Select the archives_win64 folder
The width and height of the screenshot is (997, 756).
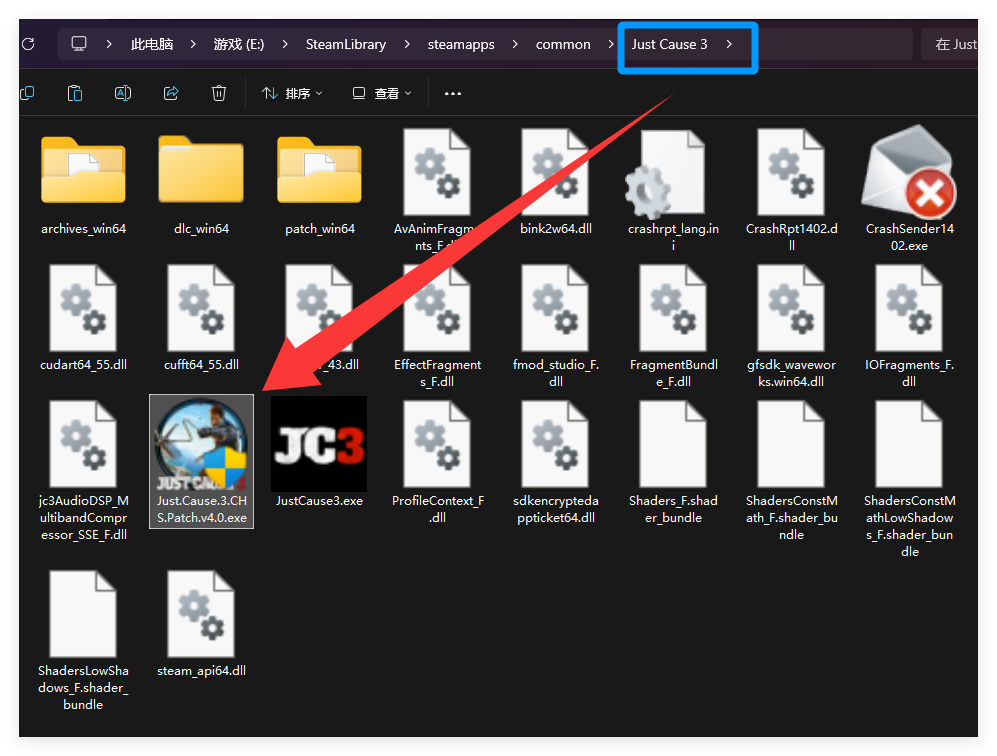coord(83,186)
